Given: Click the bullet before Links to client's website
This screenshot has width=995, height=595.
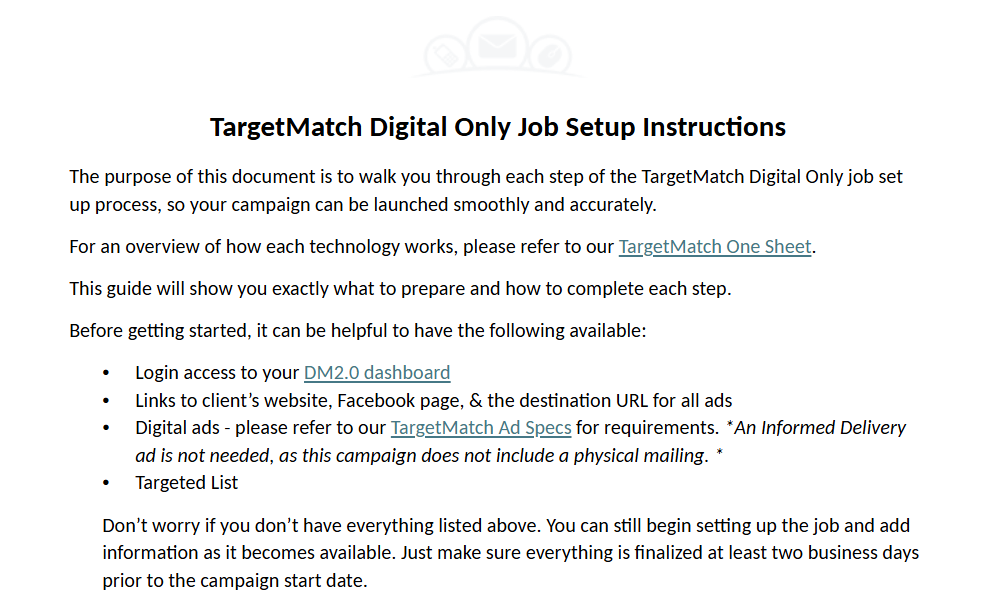Looking at the screenshot, I should click(x=106, y=401).
